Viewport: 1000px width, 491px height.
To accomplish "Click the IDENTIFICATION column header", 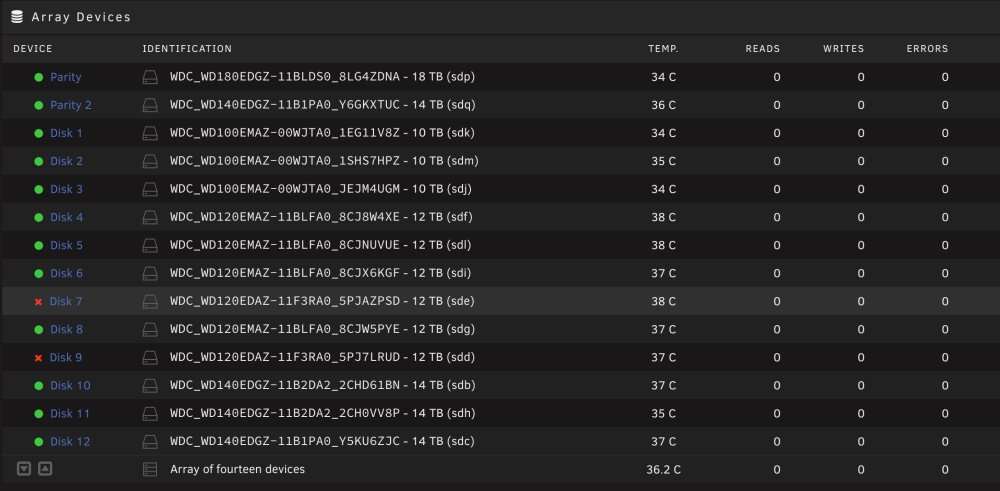I will (x=187, y=48).
